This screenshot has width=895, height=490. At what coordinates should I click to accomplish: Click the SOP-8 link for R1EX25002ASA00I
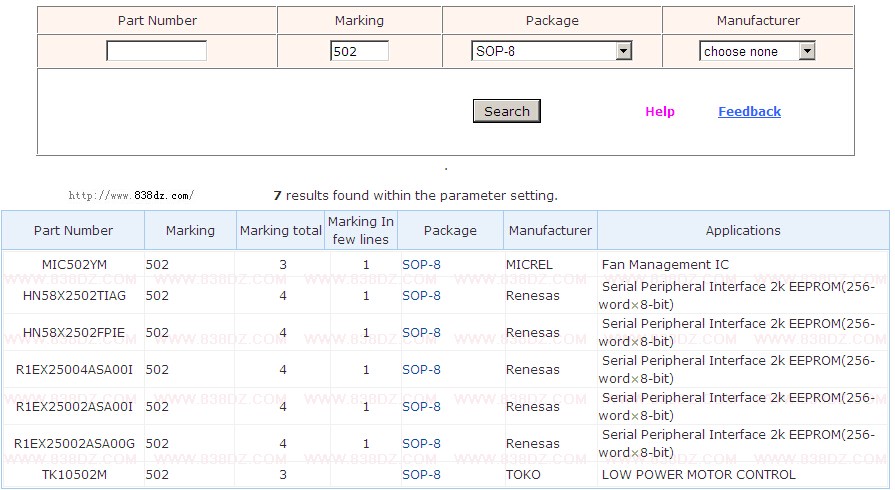point(421,407)
